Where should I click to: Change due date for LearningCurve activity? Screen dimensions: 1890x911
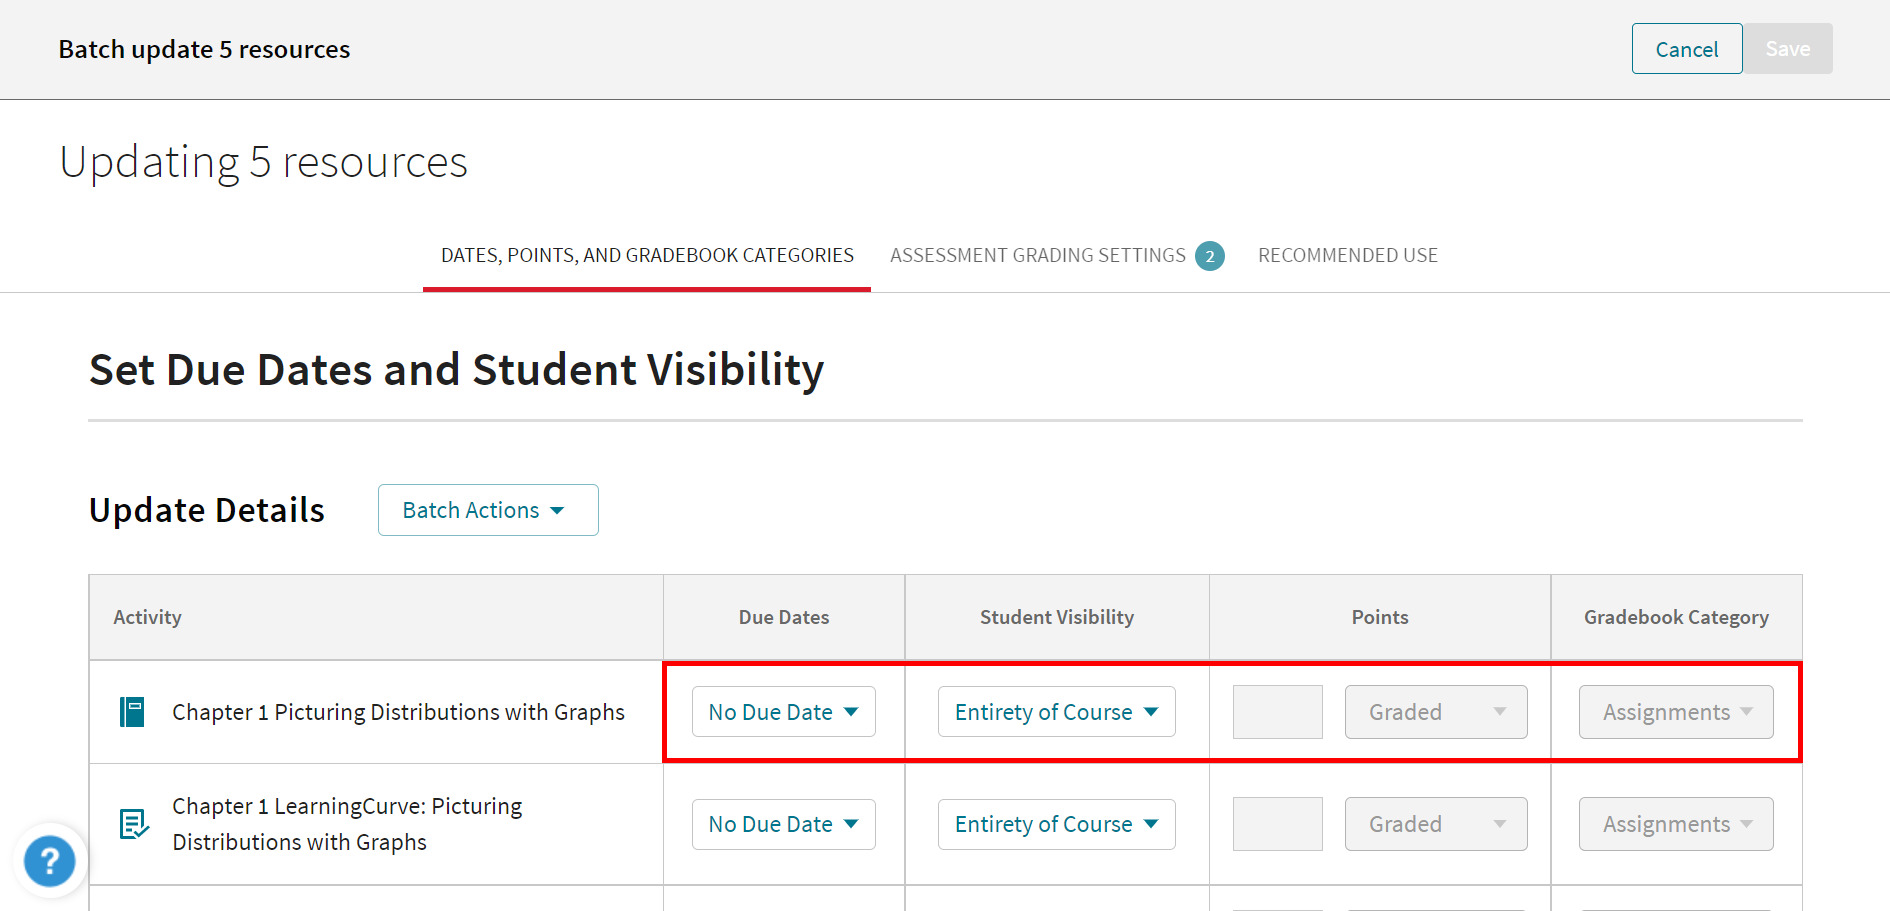[783, 824]
